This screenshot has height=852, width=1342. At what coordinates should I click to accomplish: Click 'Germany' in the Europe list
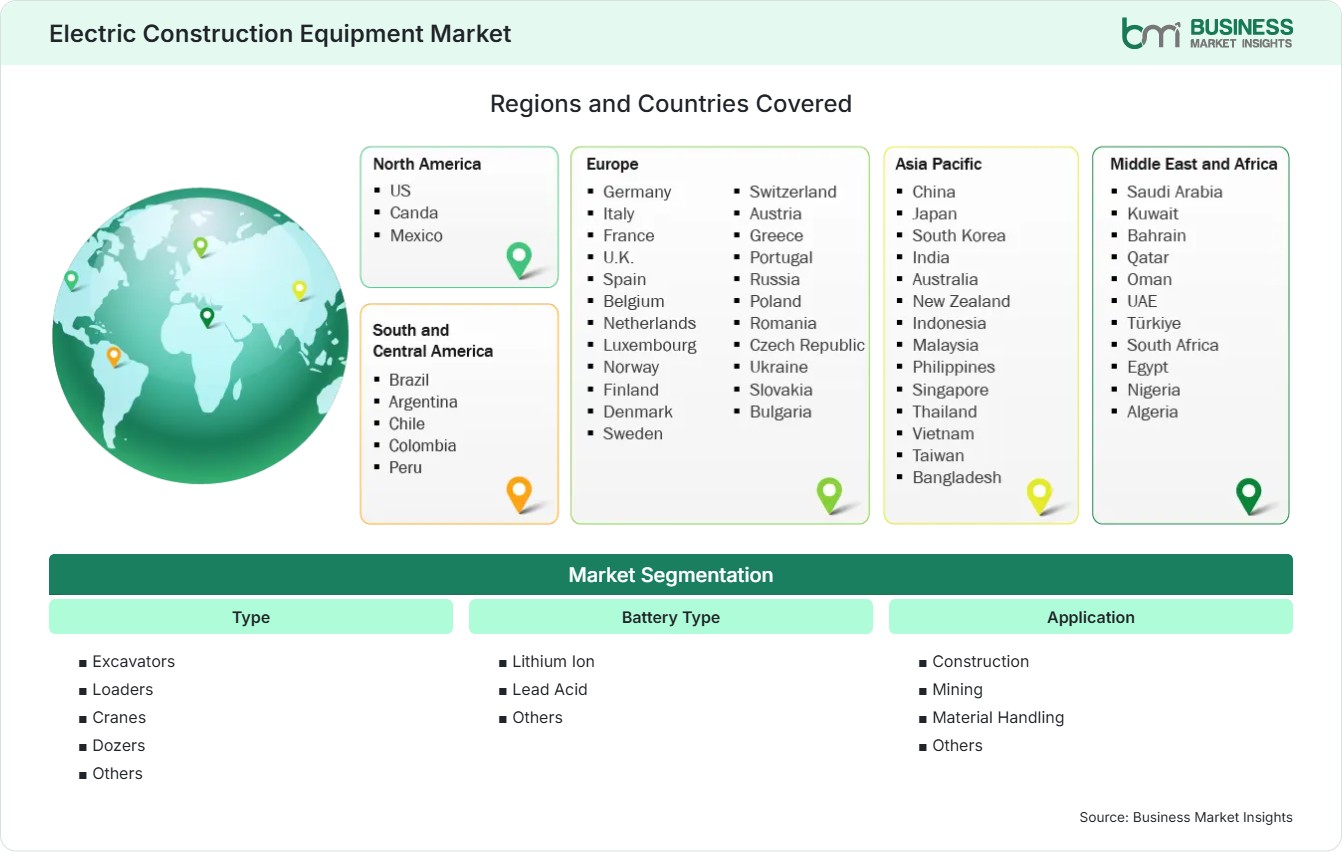(x=637, y=192)
